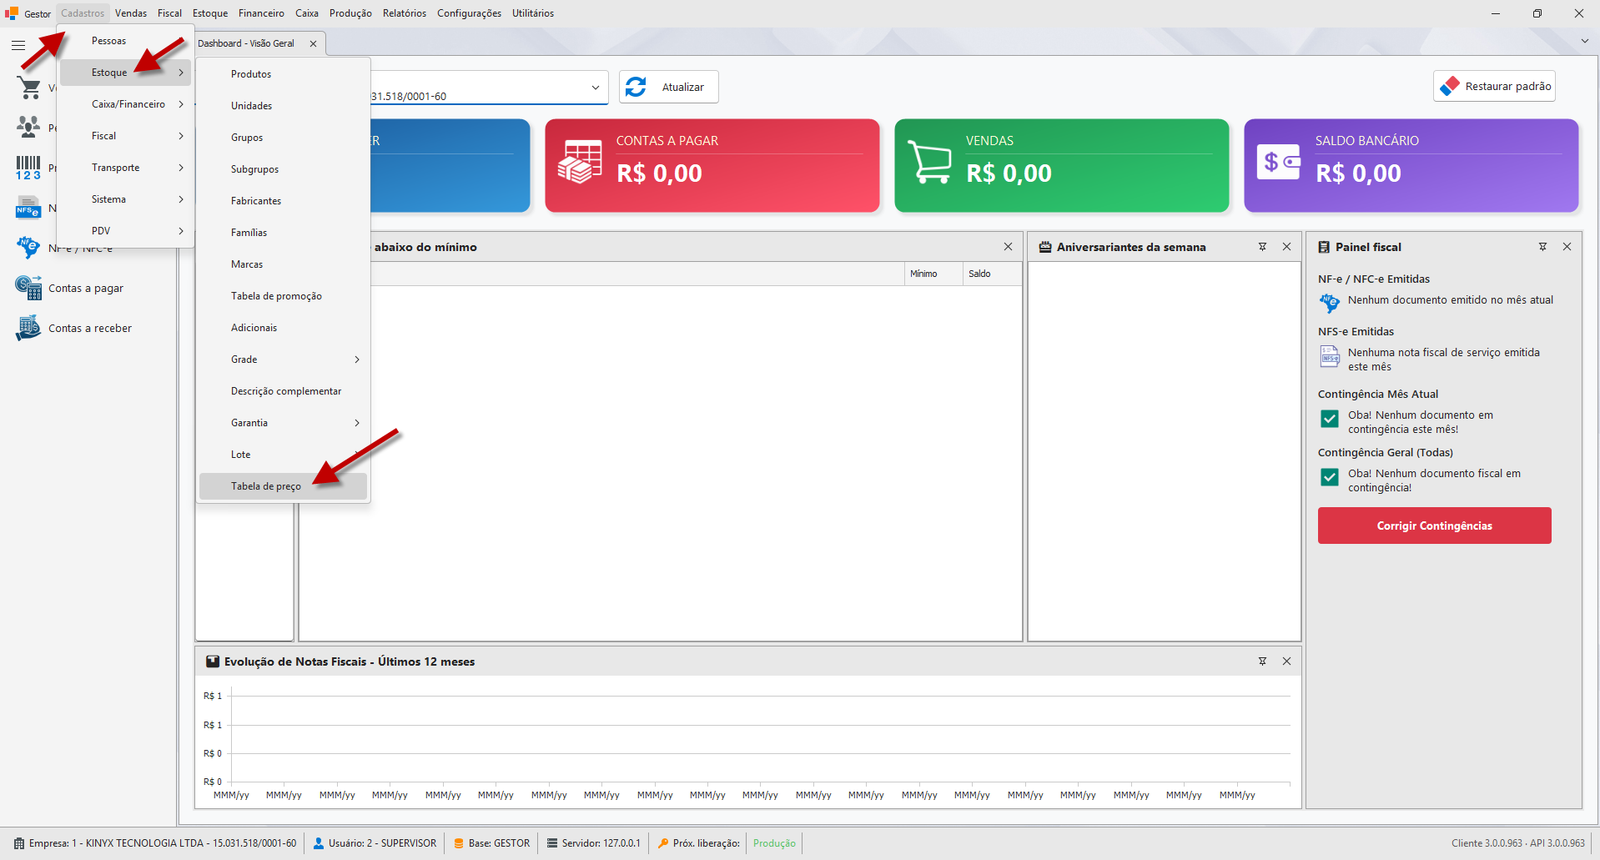Click the Restaurar padrão button
The width and height of the screenshot is (1600, 860).
(1495, 87)
